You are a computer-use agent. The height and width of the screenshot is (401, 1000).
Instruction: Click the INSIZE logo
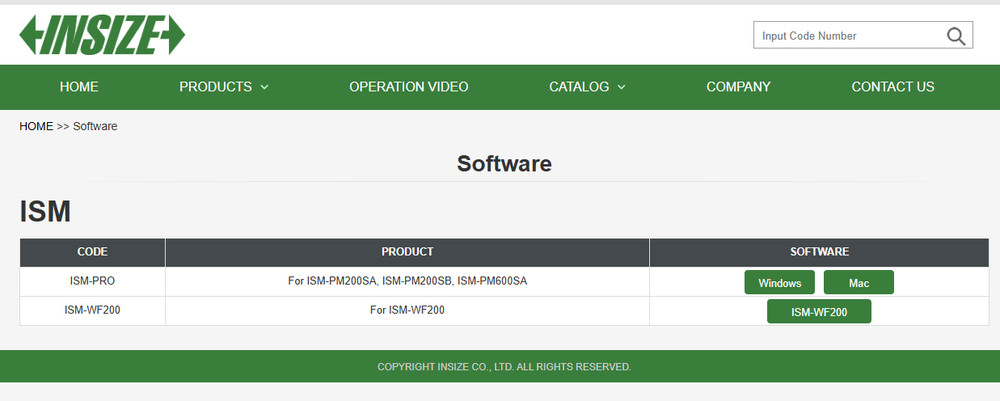(x=102, y=36)
